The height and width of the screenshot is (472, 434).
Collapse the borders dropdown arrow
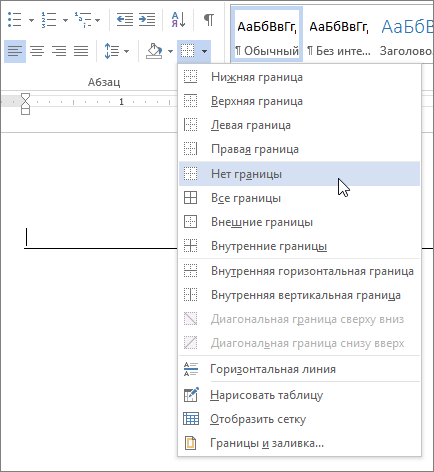[x=204, y=51]
